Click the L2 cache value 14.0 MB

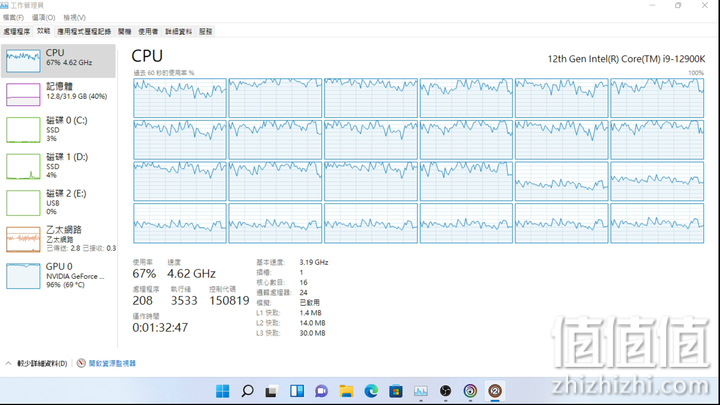point(312,323)
